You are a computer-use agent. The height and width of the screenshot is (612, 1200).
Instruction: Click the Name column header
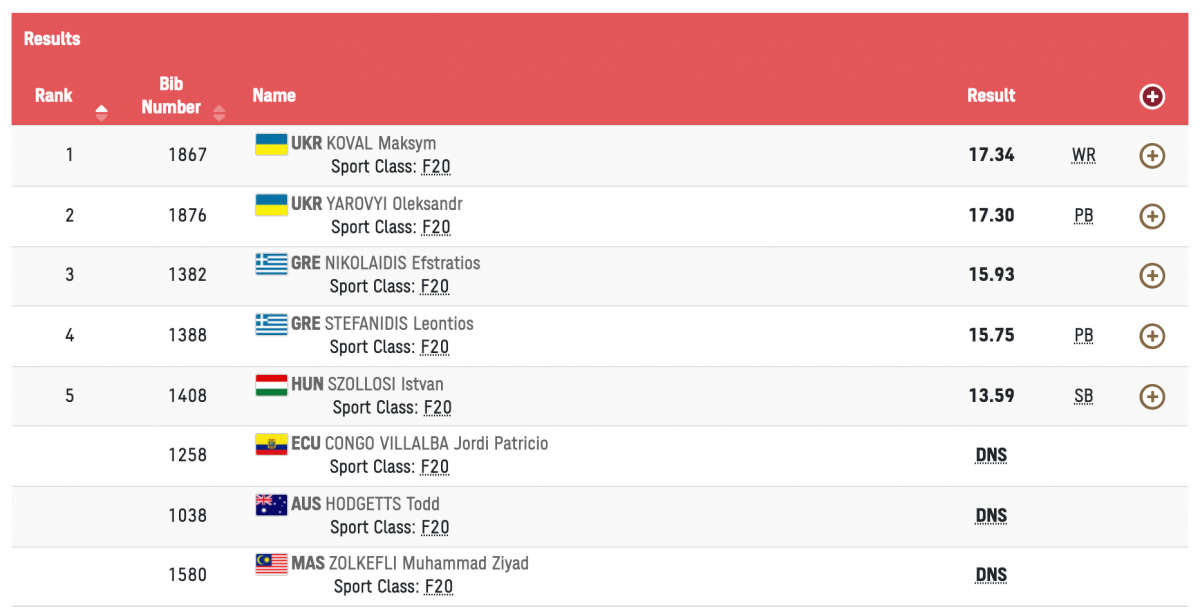tap(274, 96)
